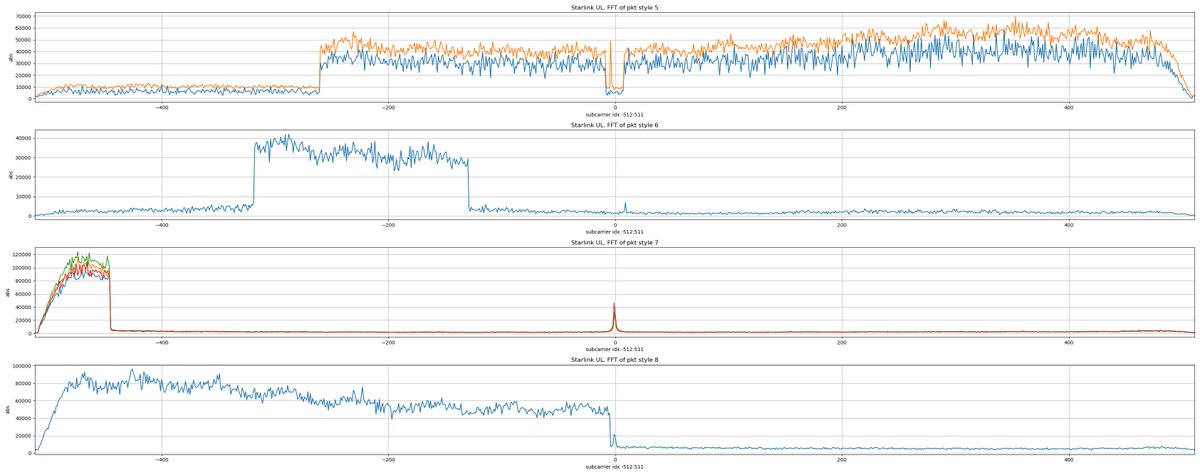The image size is (1200, 475).
Task: Select the subcarrier idx x-axis label under style 8 plot
Action: pos(614,466)
